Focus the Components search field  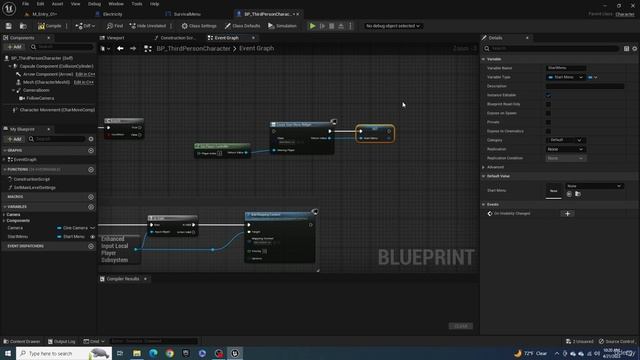tap(62, 47)
